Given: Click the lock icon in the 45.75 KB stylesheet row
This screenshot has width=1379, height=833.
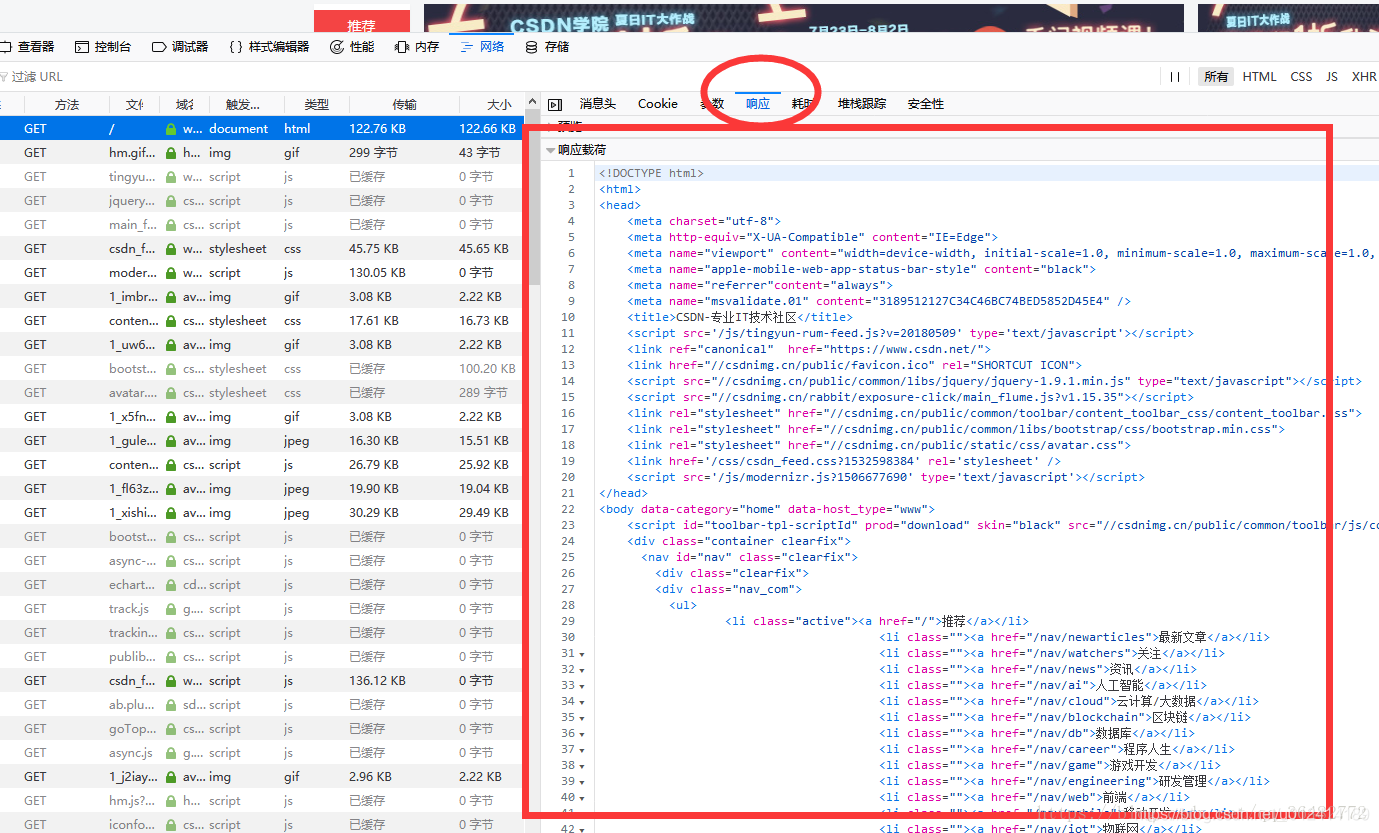Looking at the screenshot, I should [x=171, y=249].
